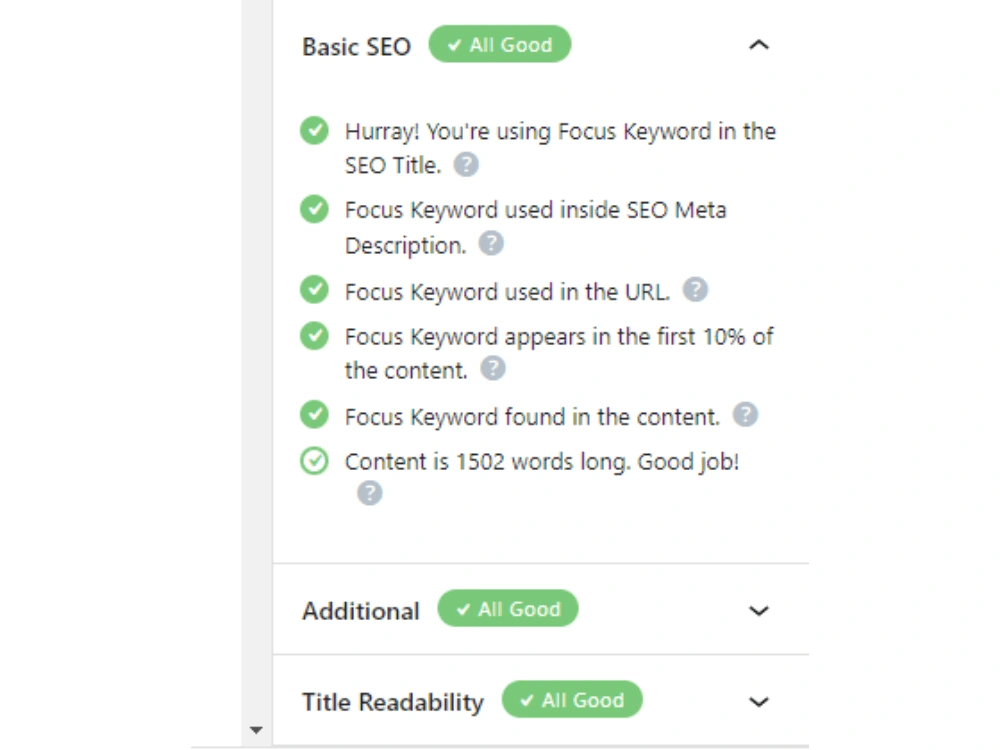Expand the Additional section

pyautogui.click(x=758, y=611)
